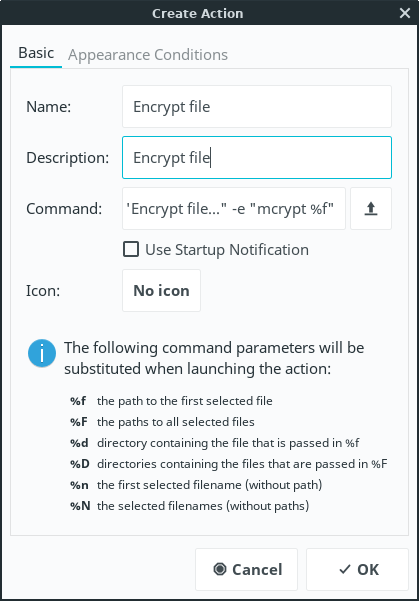Click inside the Description text field
Image resolution: width=419 pixels, height=601 pixels.
point(257,158)
